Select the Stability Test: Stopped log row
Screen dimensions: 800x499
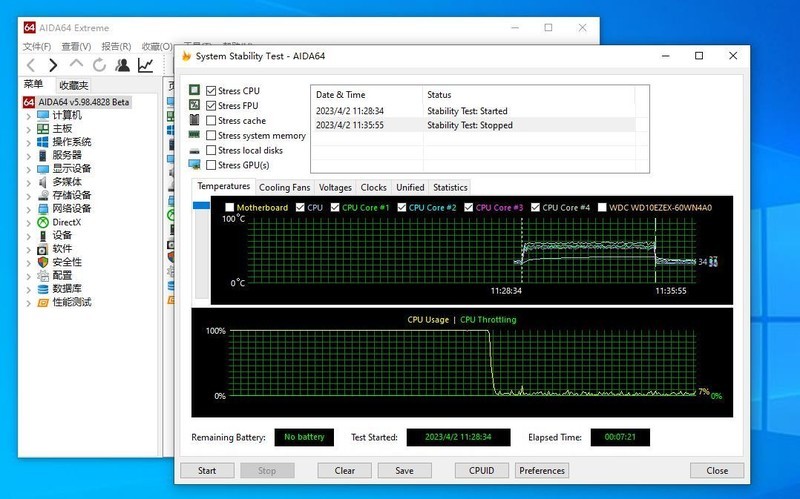[x=473, y=125]
